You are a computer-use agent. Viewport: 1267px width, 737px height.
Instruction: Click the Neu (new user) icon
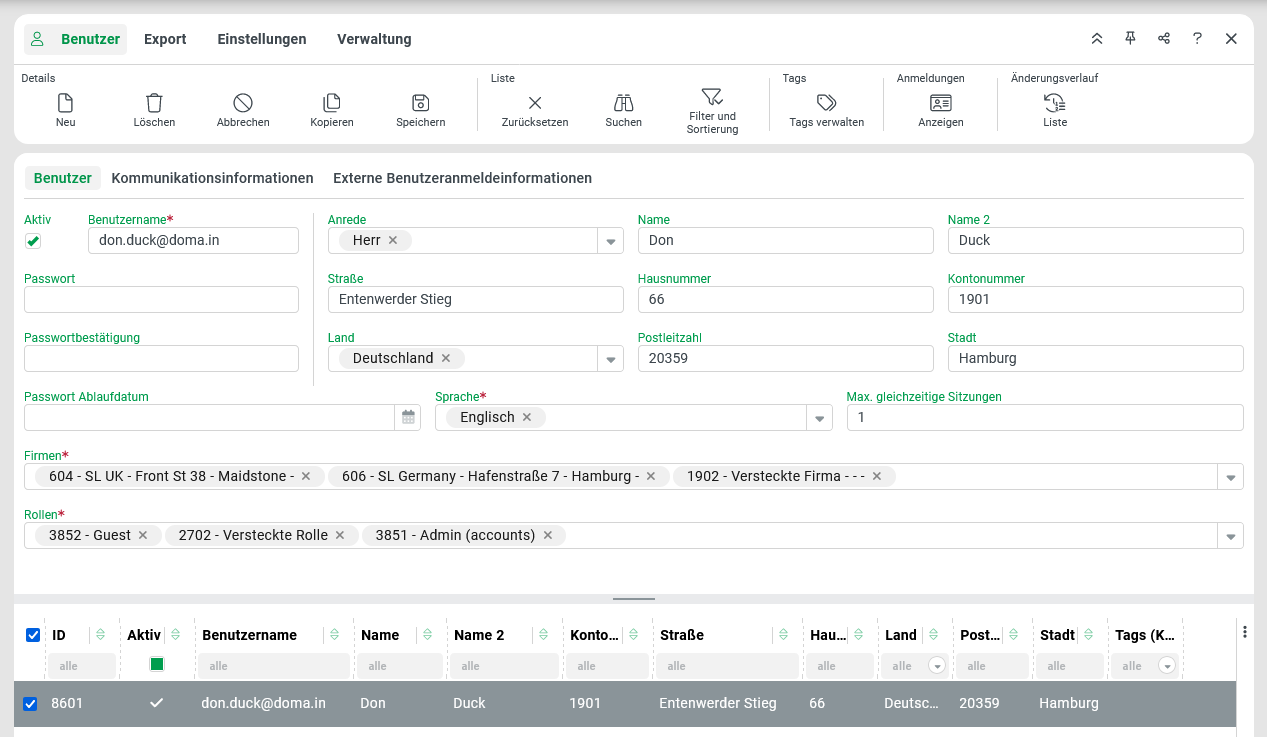click(x=65, y=103)
